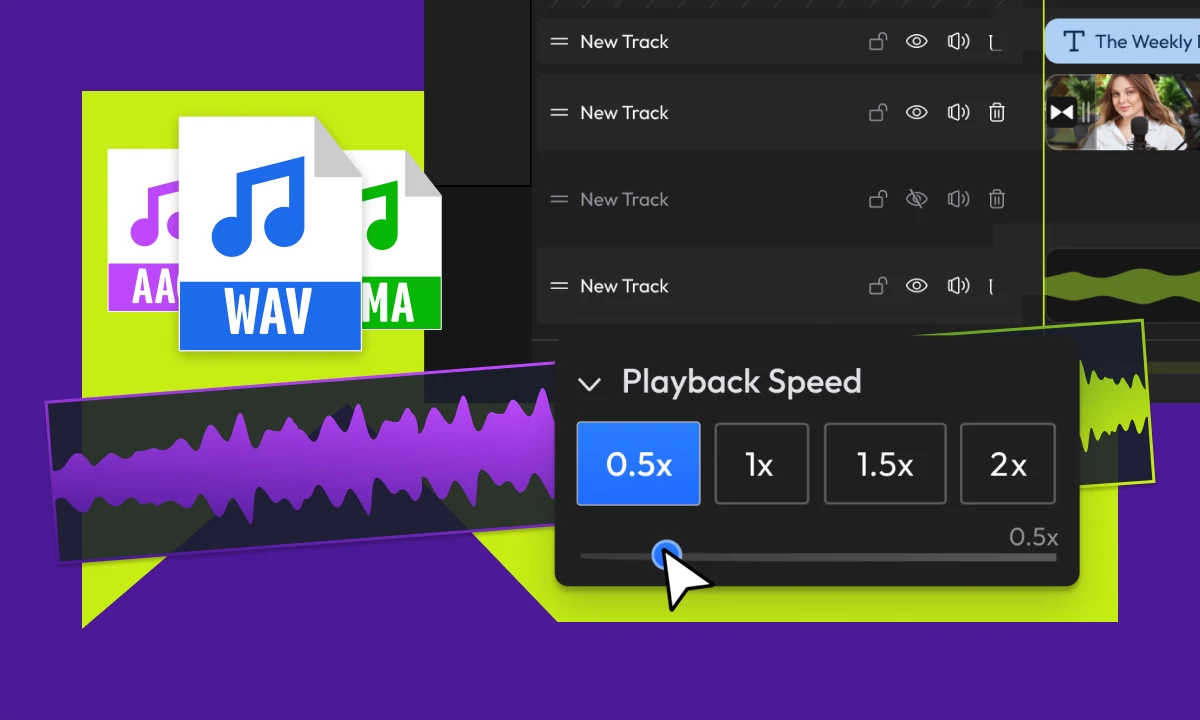This screenshot has width=1200, height=720.
Task: Select the 1x playback speed
Action: point(761,464)
